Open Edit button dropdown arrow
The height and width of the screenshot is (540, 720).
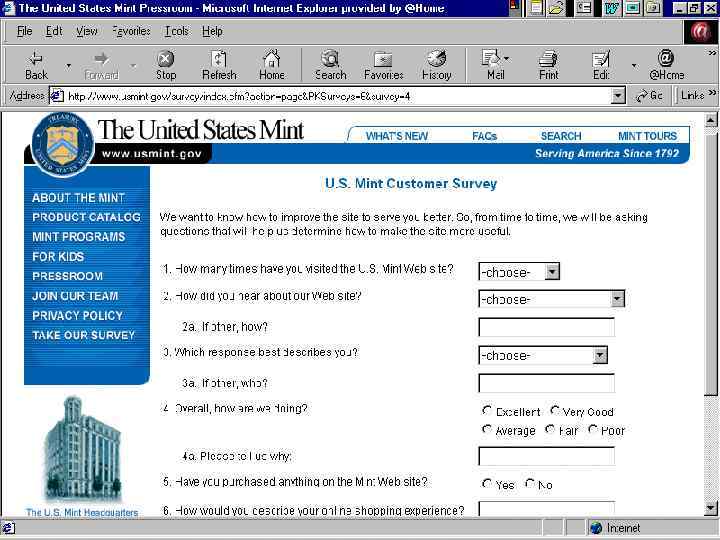tap(634, 66)
